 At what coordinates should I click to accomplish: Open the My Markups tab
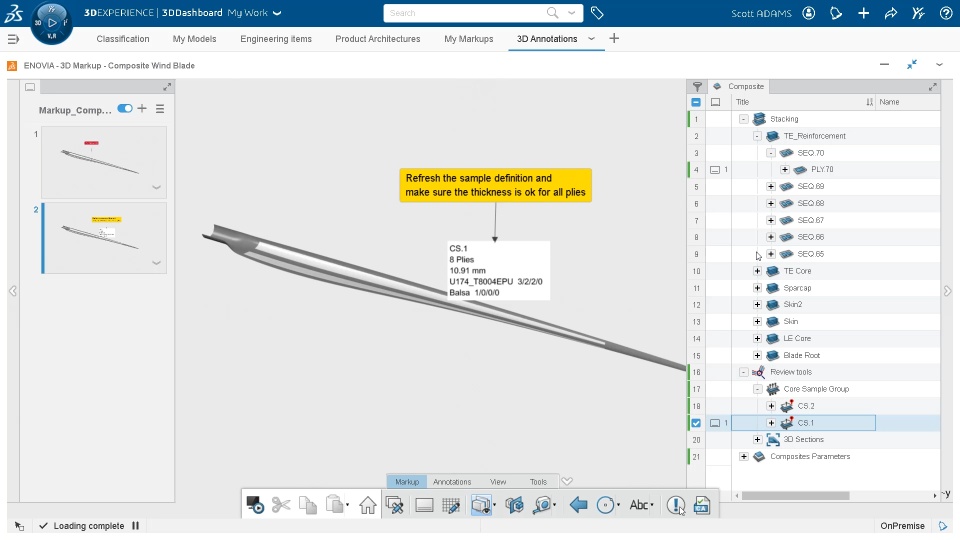point(468,39)
